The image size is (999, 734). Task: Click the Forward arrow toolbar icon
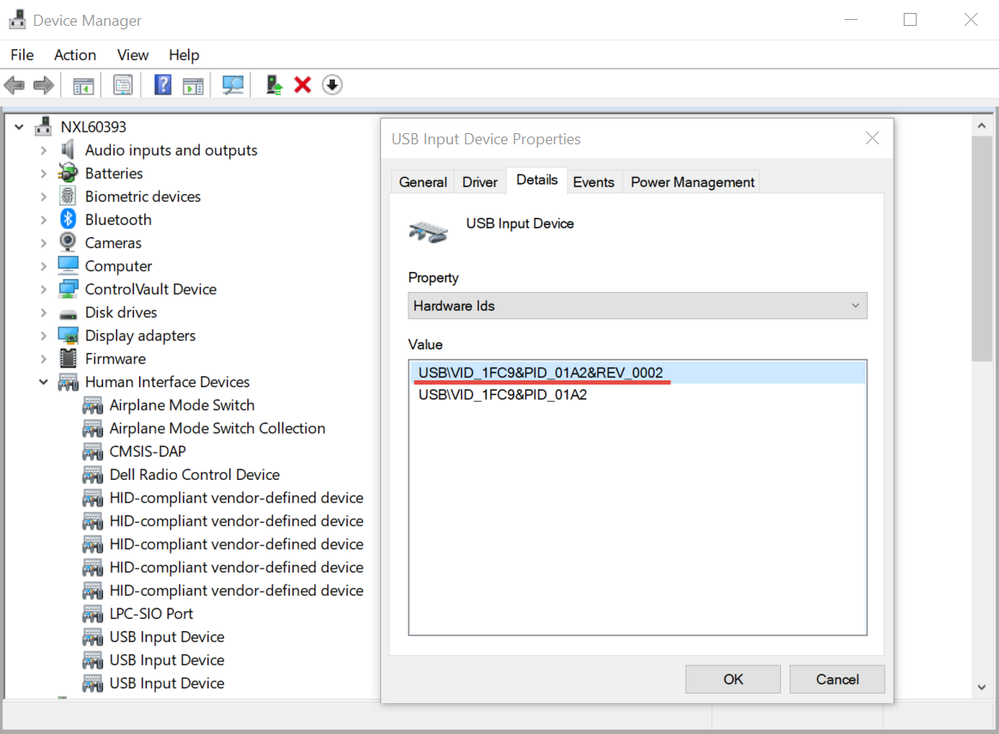pos(43,85)
